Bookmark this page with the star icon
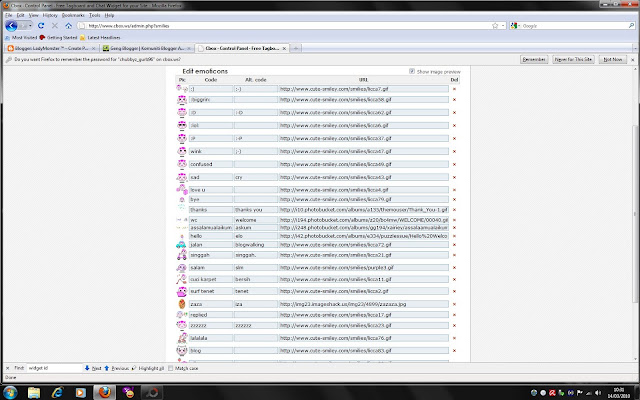The height and width of the screenshot is (400, 640). (495, 26)
